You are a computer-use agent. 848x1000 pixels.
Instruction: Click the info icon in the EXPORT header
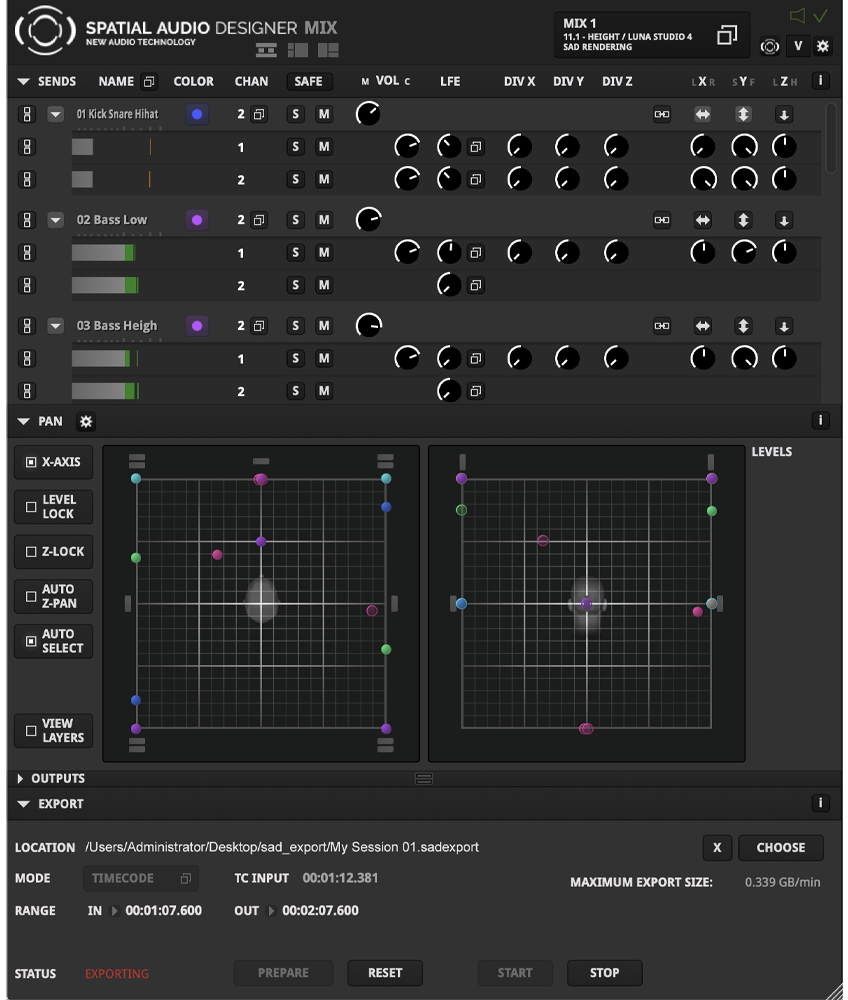coord(821,804)
